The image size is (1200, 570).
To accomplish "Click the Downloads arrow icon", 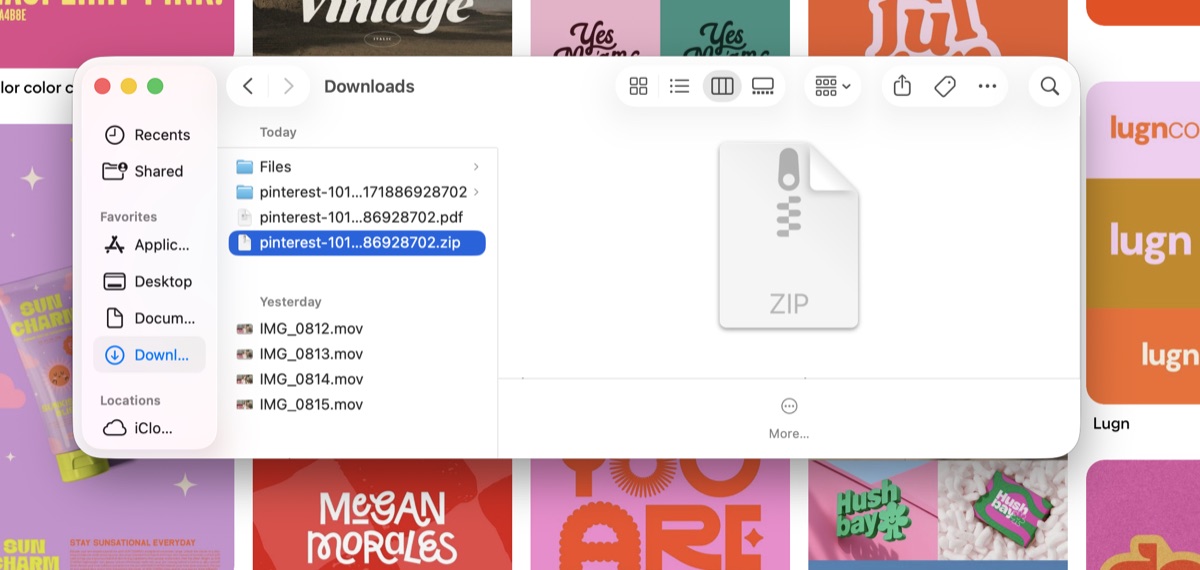I will pos(114,354).
